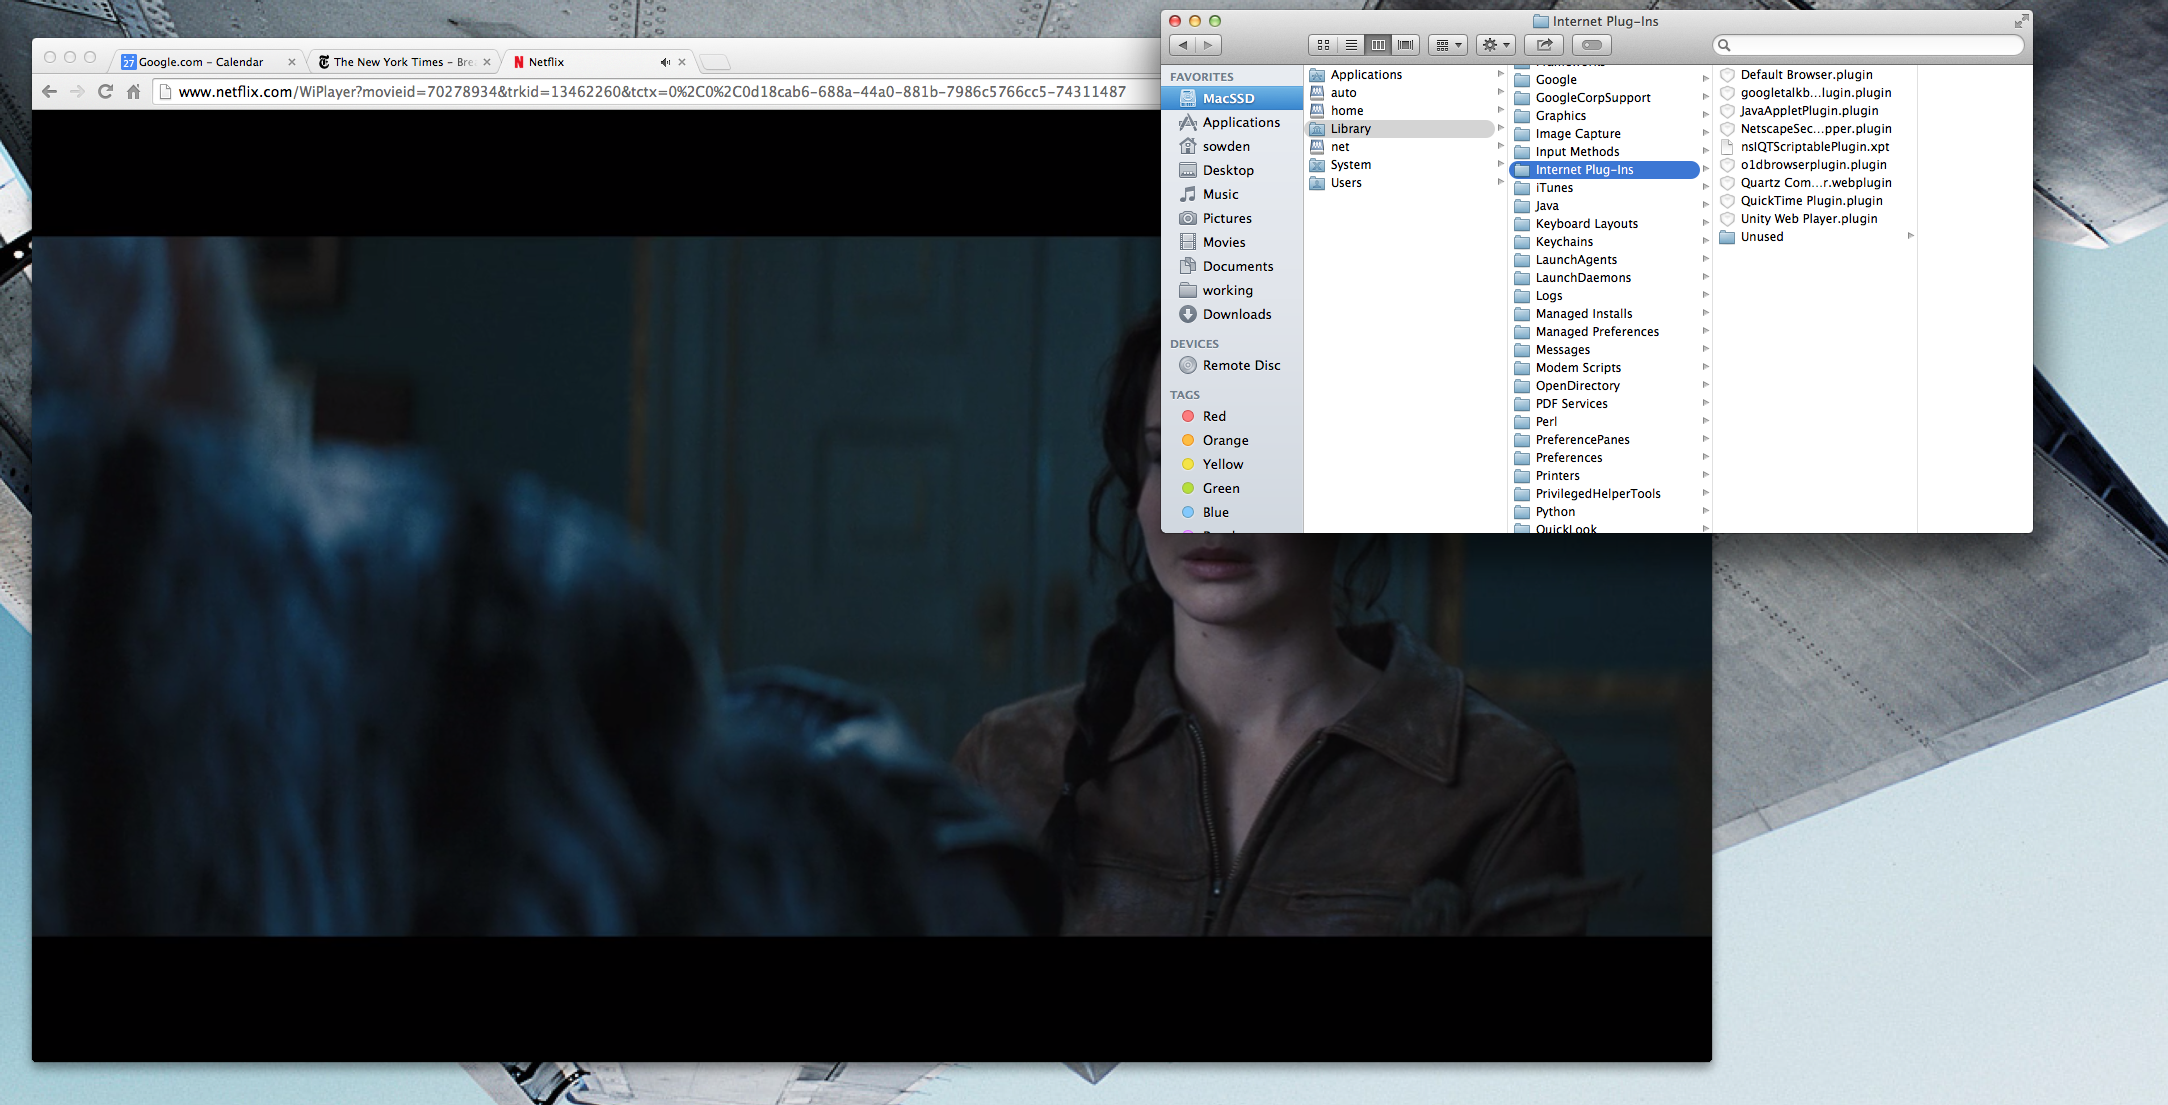The height and width of the screenshot is (1105, 2168).
Task: Expand the Python folder arrow
Action: (1705, 511)
